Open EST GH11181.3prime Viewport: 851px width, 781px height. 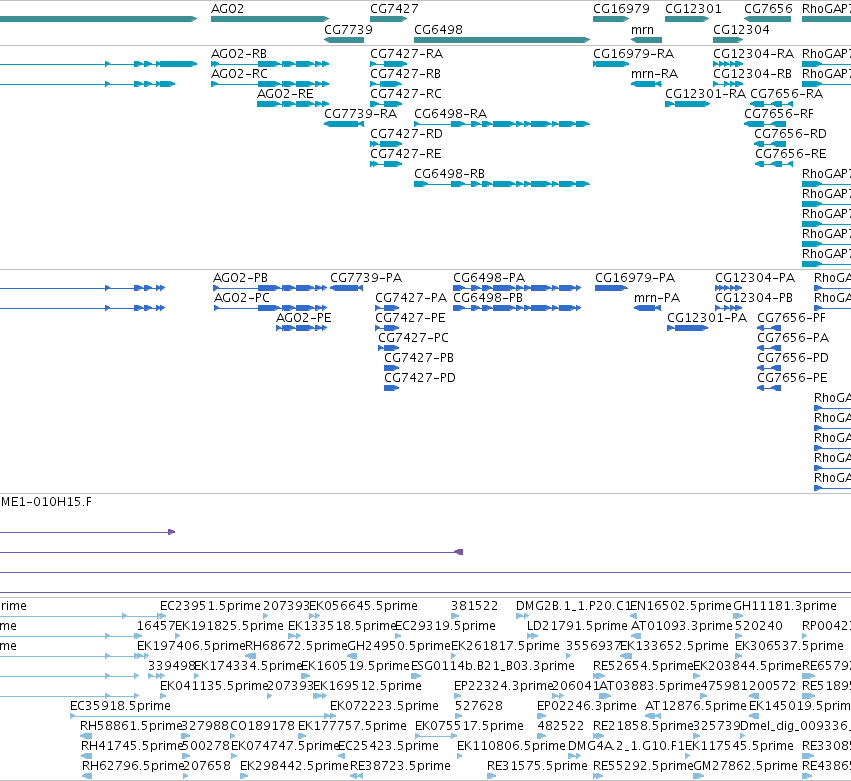tap(785, 606)
